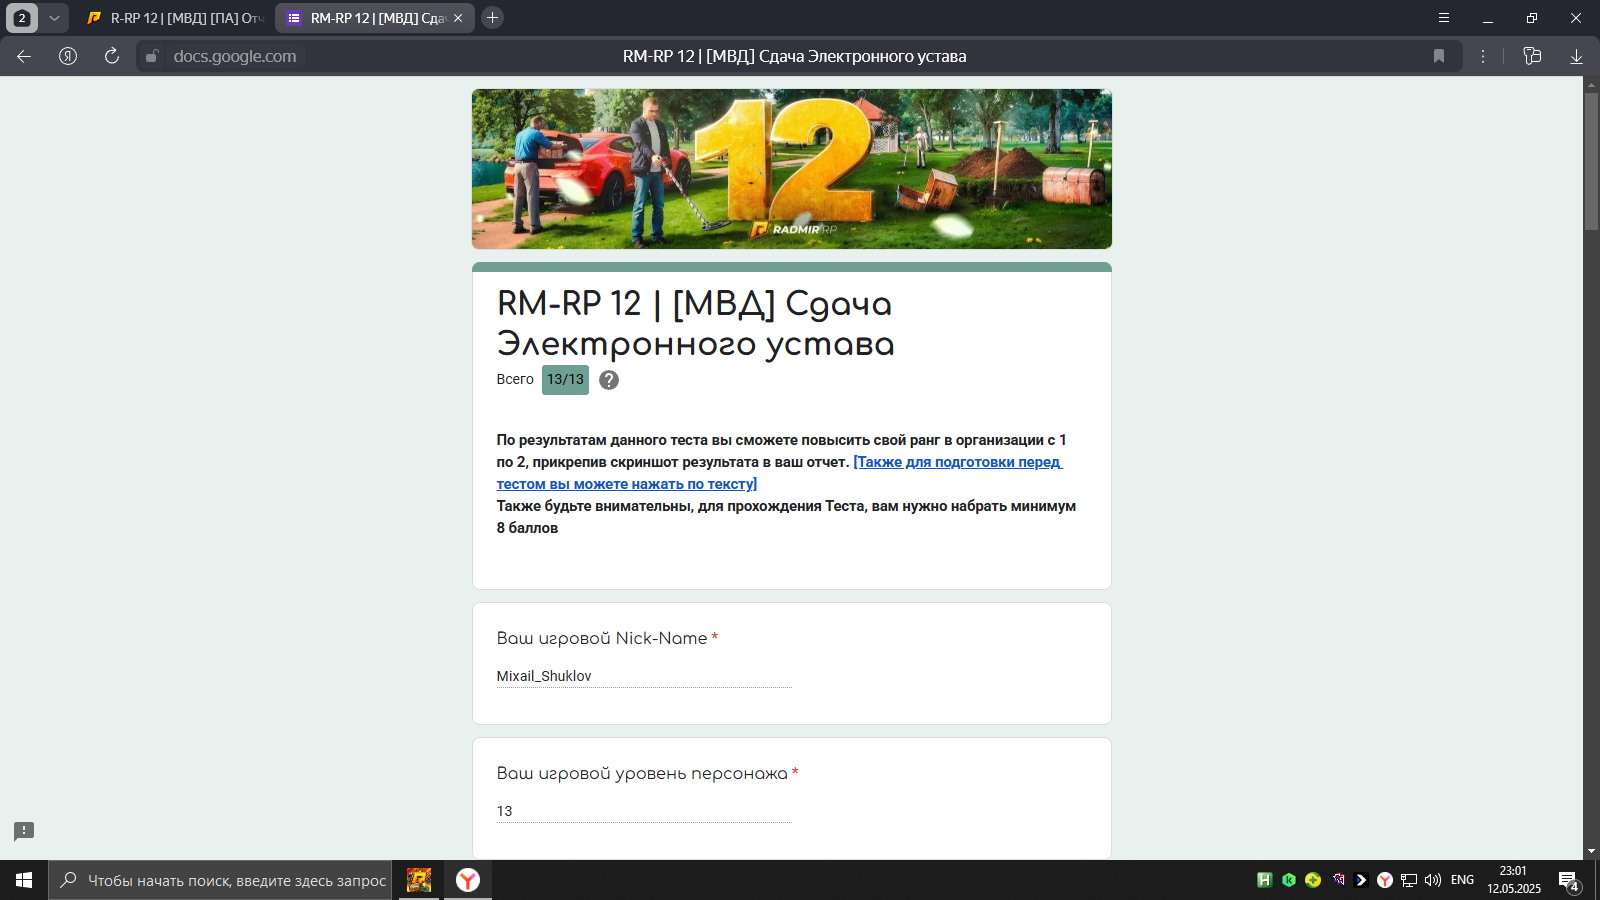Click the score help question mark icon
Image resolution: width=1600 pixels, height=900 pixels.
click(x=609, y=380)
